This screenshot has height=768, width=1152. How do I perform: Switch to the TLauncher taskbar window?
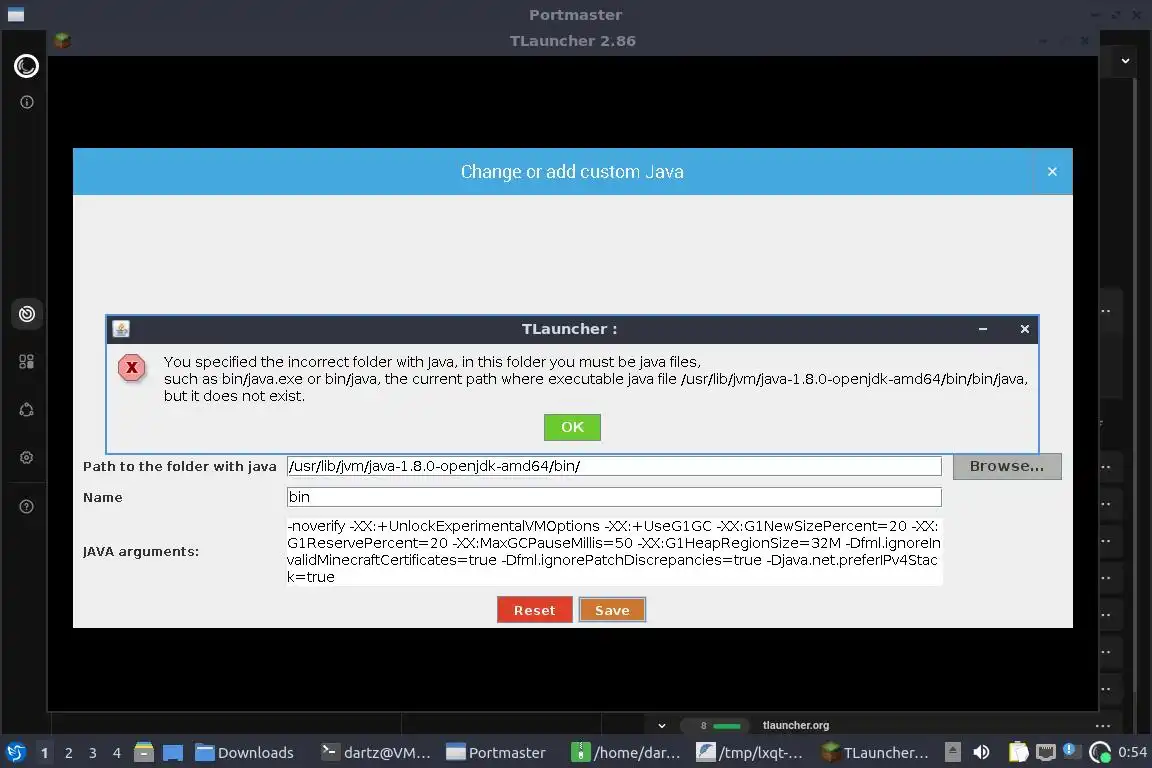point(874,753)
